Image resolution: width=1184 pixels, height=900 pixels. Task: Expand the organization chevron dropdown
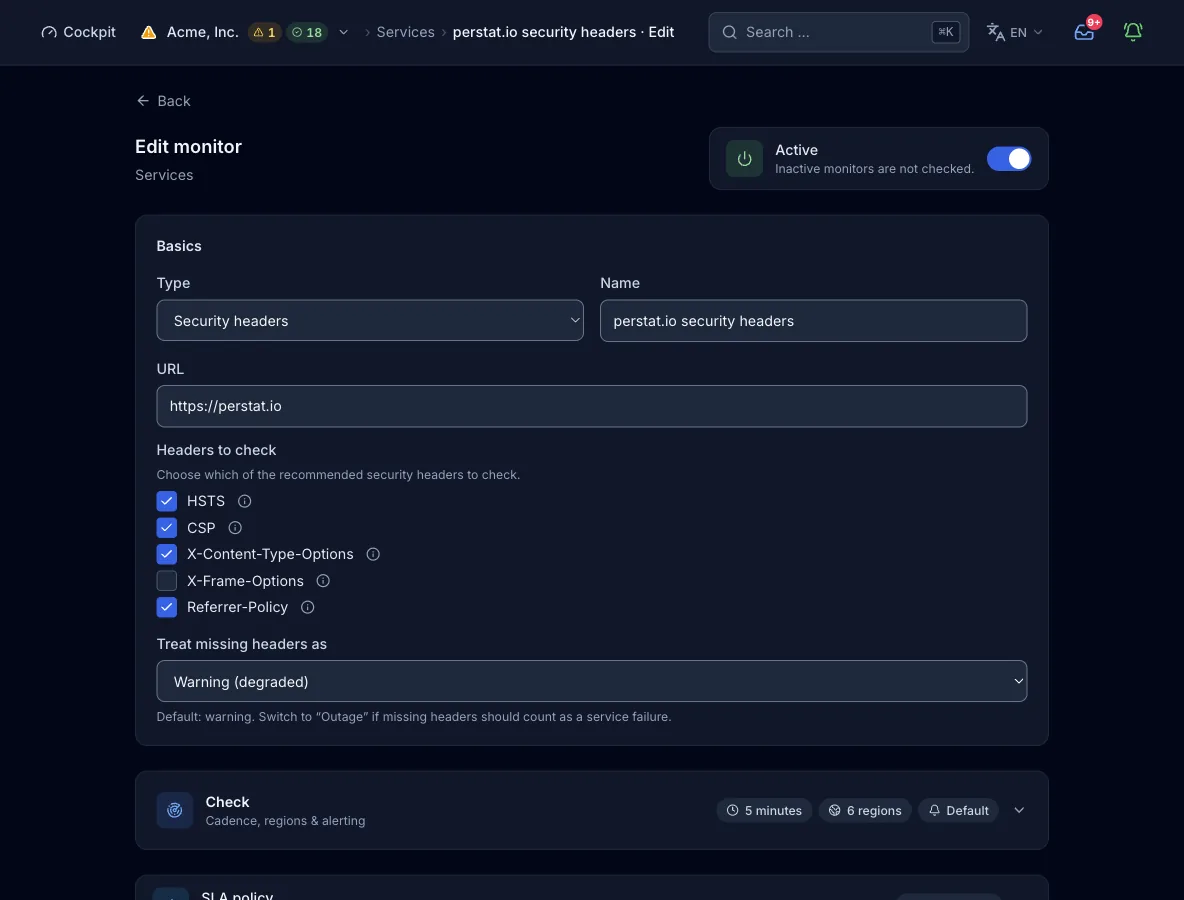click(344, 32)
